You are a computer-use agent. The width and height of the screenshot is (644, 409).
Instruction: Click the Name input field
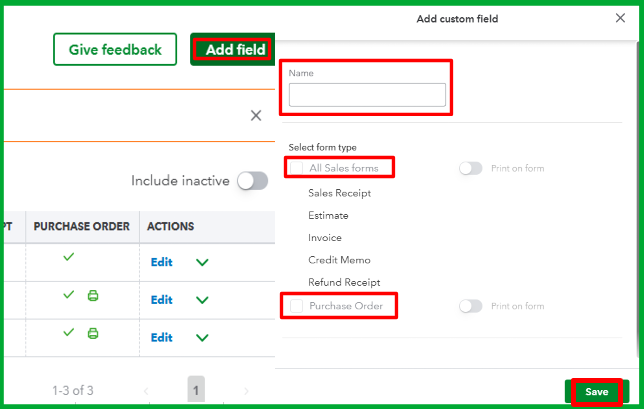click(x=367, y=95)
